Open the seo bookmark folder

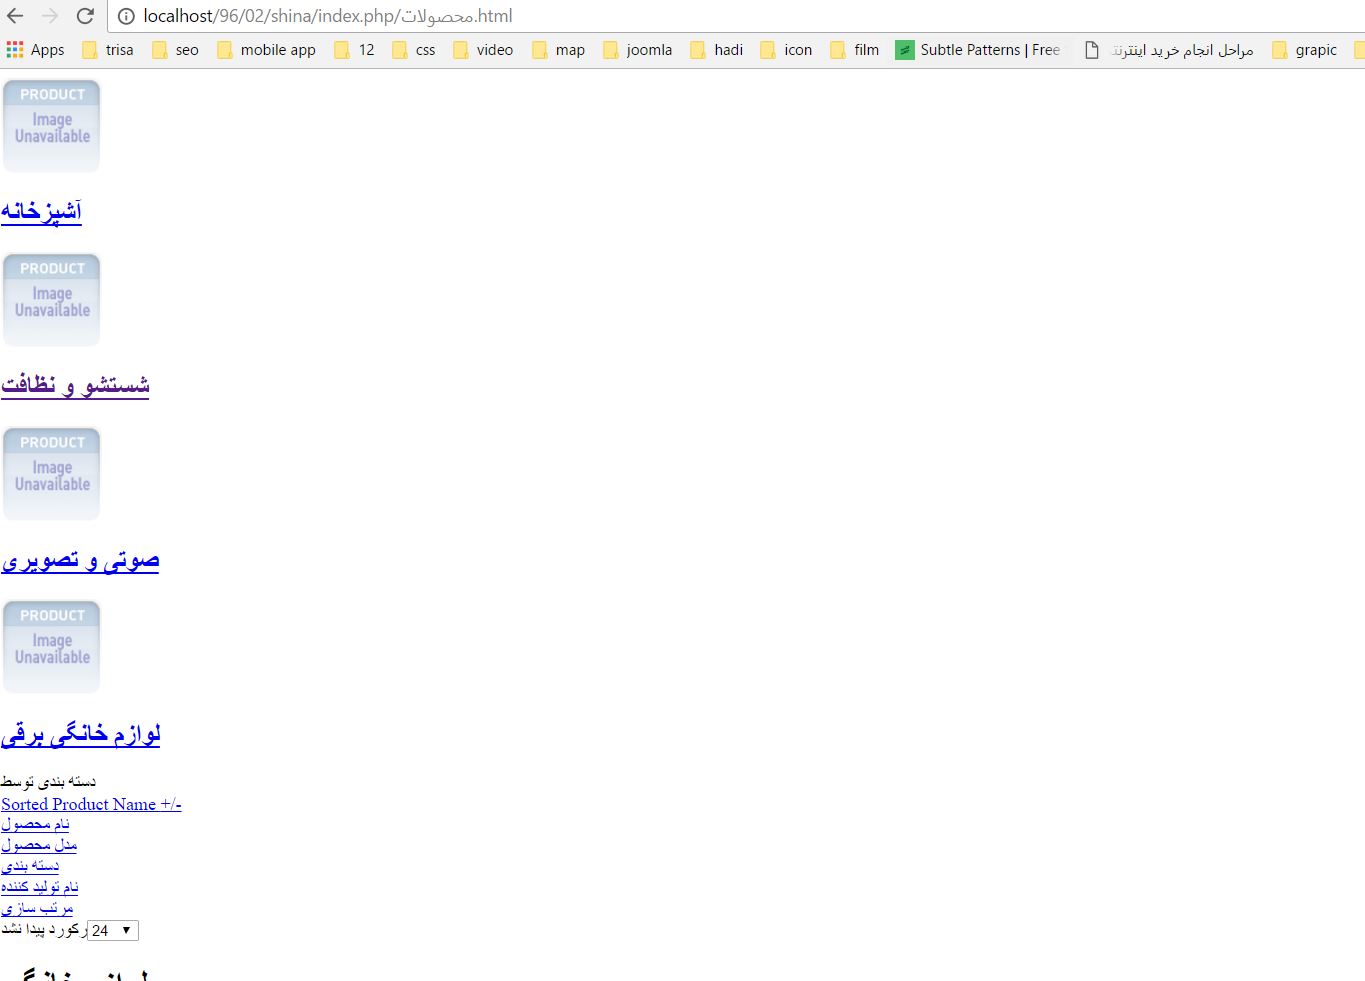(x=175, y=50)
